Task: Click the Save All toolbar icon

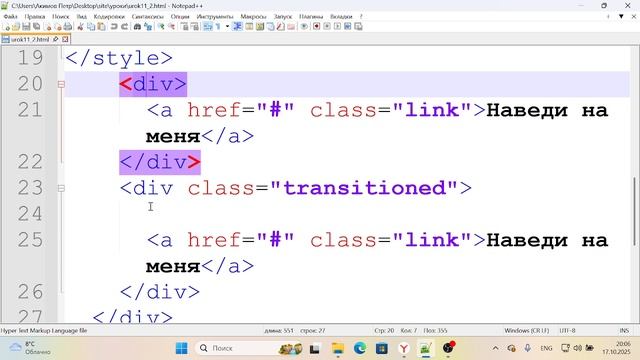Action: click(x=37, y=27)
